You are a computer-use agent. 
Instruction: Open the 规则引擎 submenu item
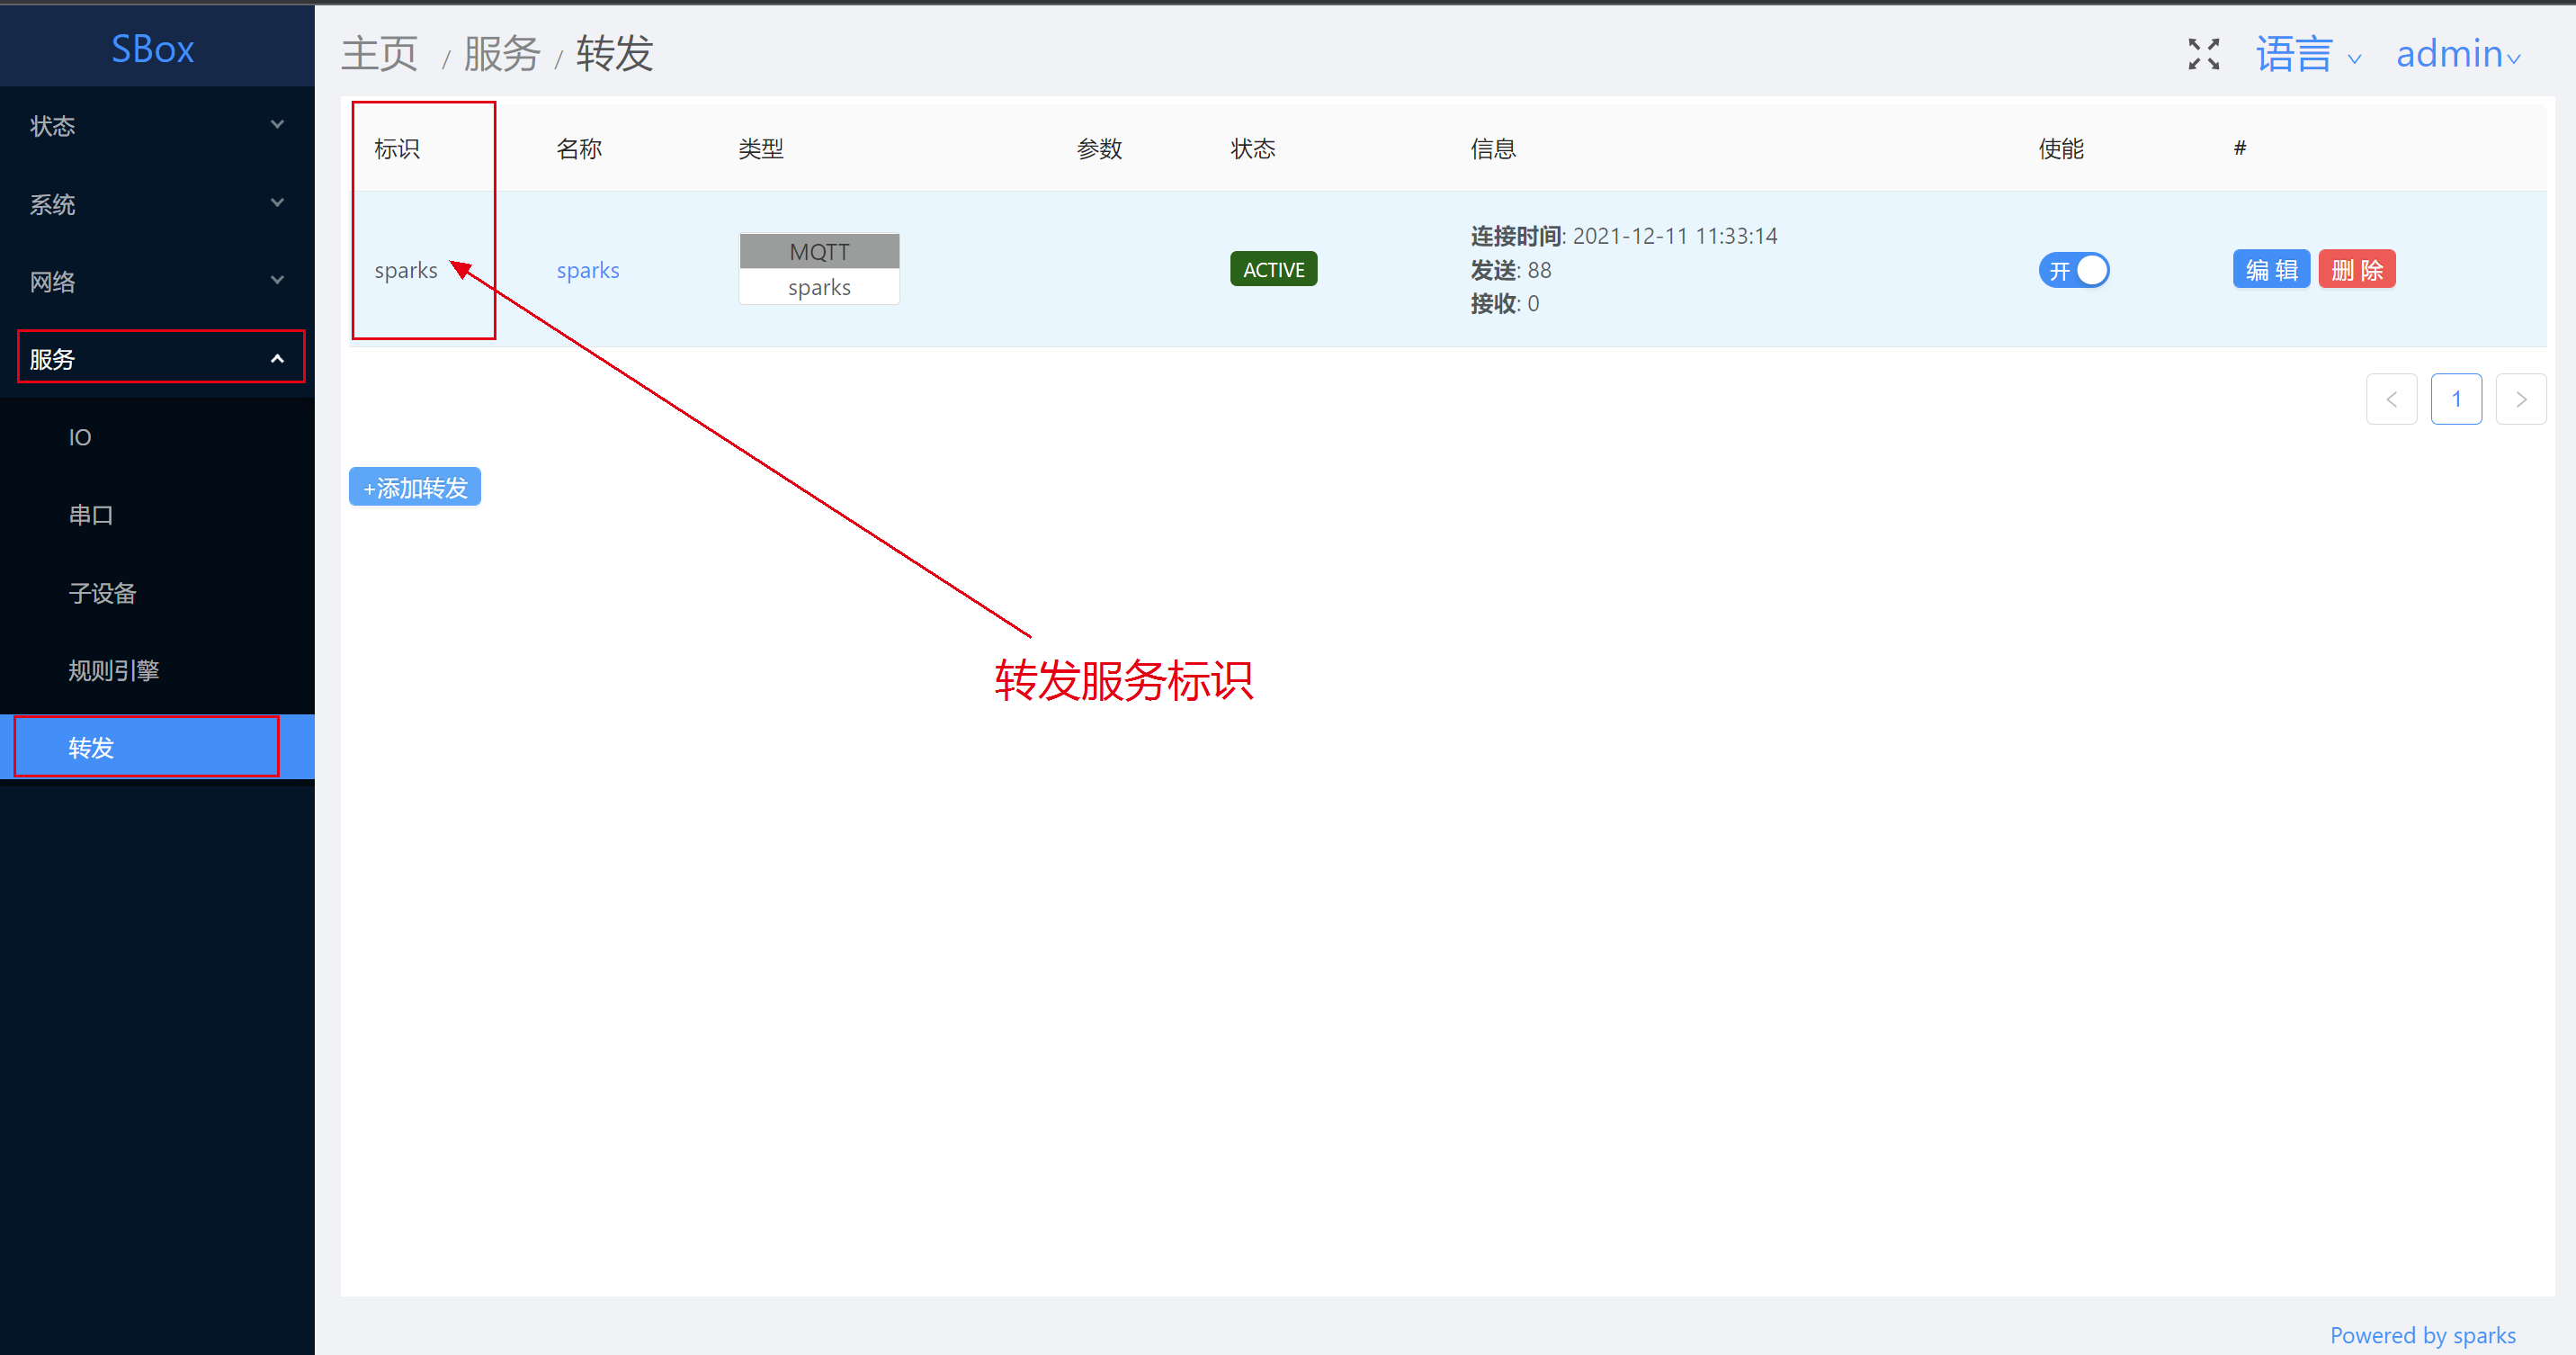[x=113, y=670]
